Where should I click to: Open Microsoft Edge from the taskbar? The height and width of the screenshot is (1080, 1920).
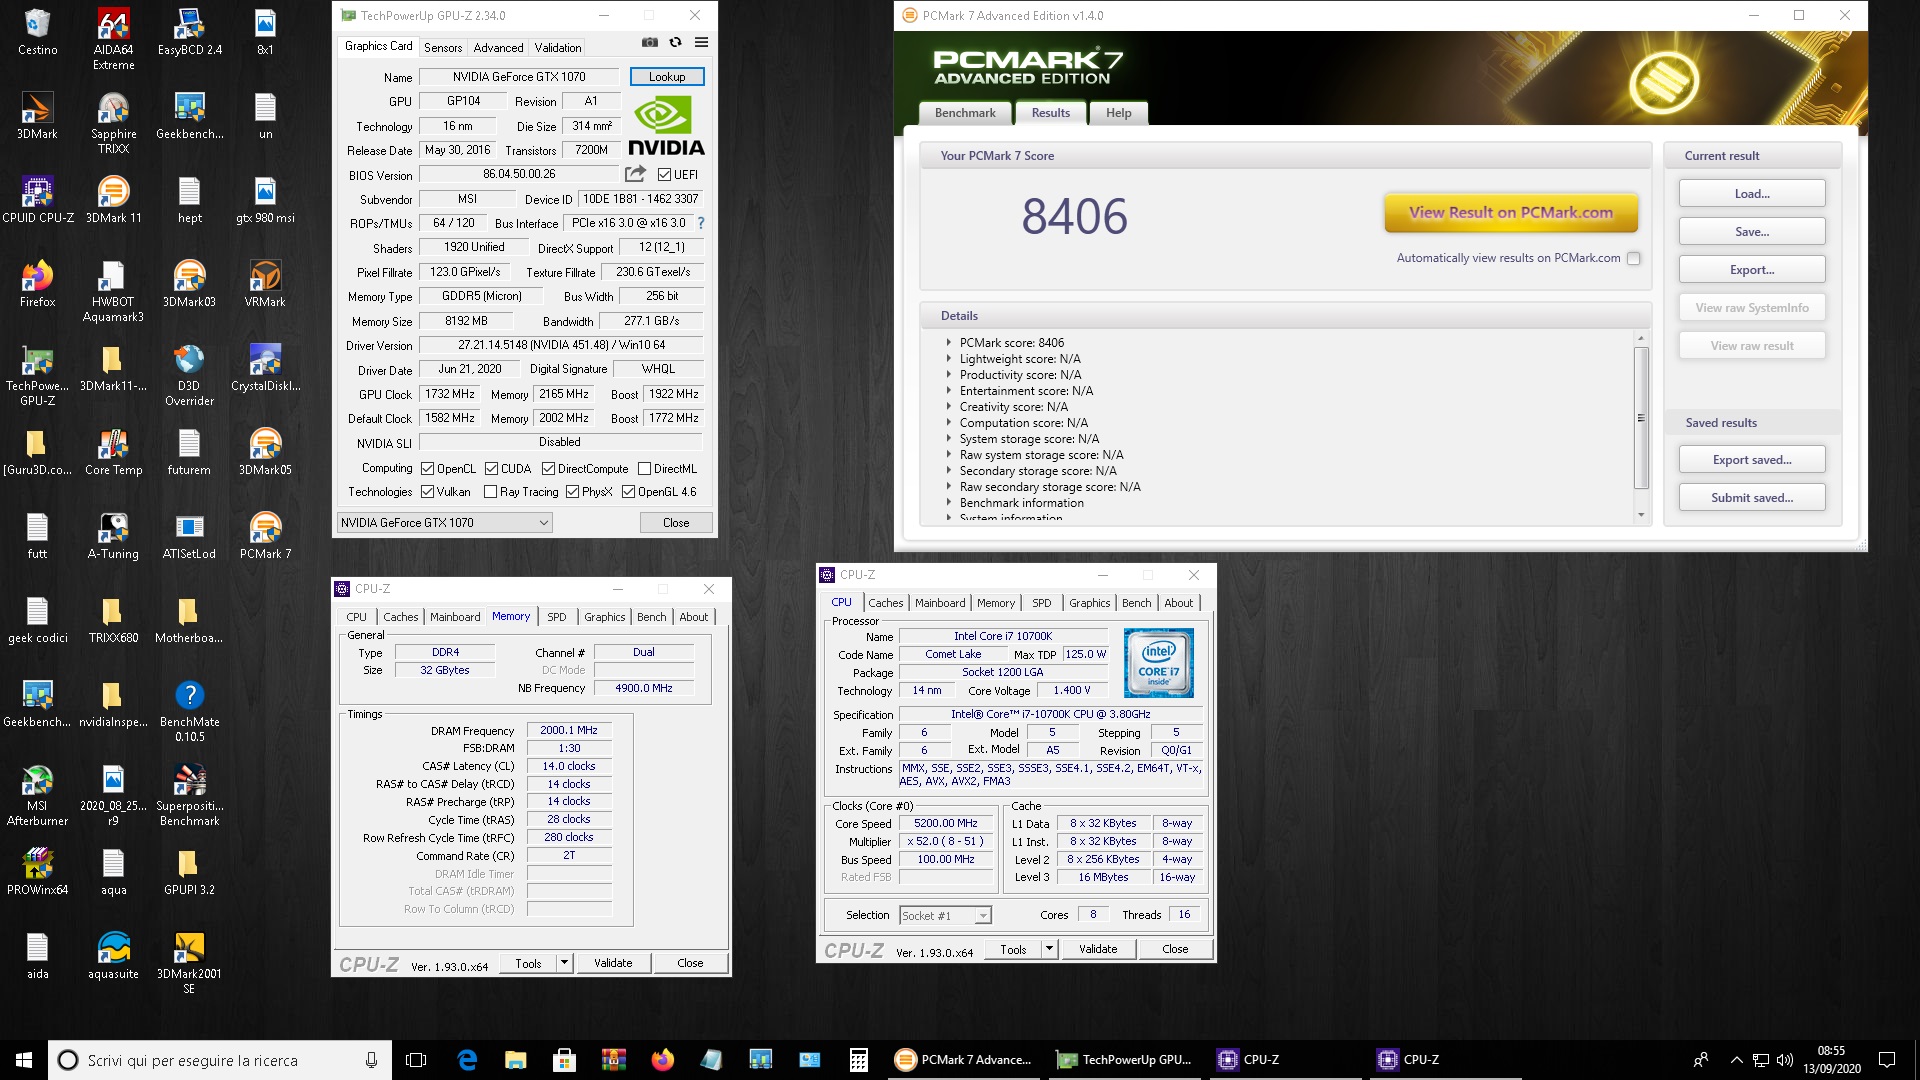pyautogui.click(x=467, y=1060)
